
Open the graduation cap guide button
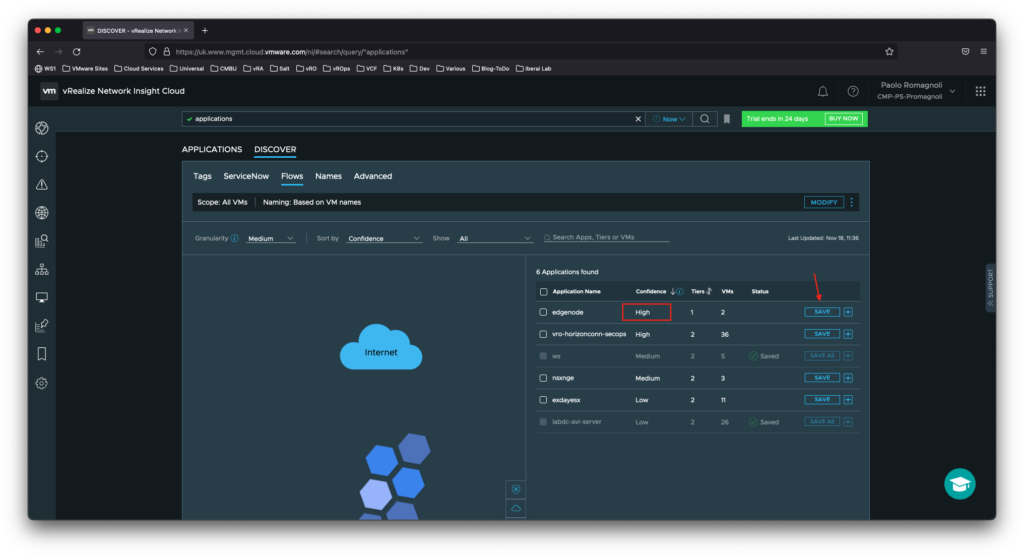pyautogui.click(x=959, y=484)
